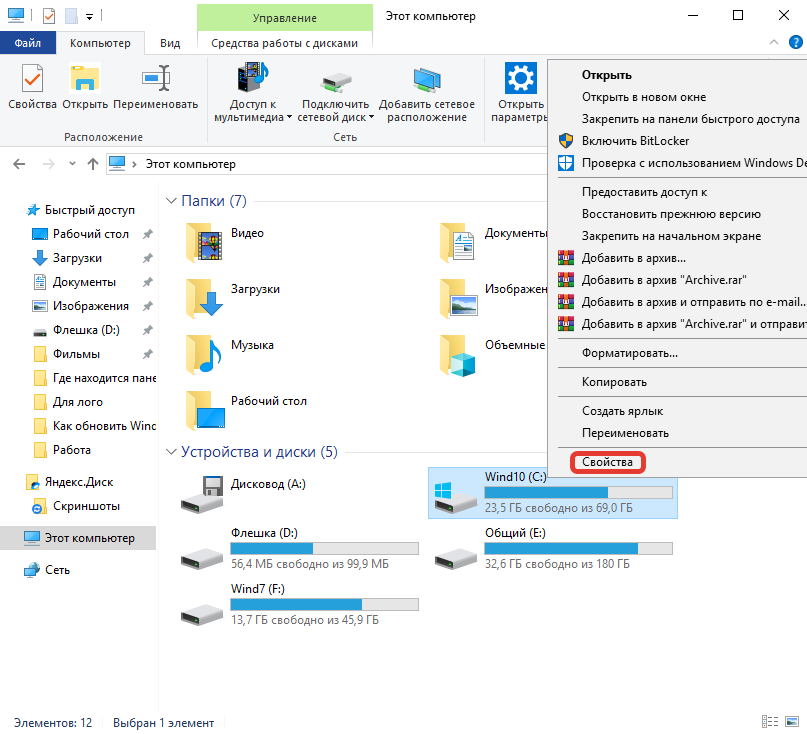The height and width of the screenshot is (734, 807).
Task: Select the Wind10 (C:) drive icon
Action: pyautogui.click(x=455, y=494)
